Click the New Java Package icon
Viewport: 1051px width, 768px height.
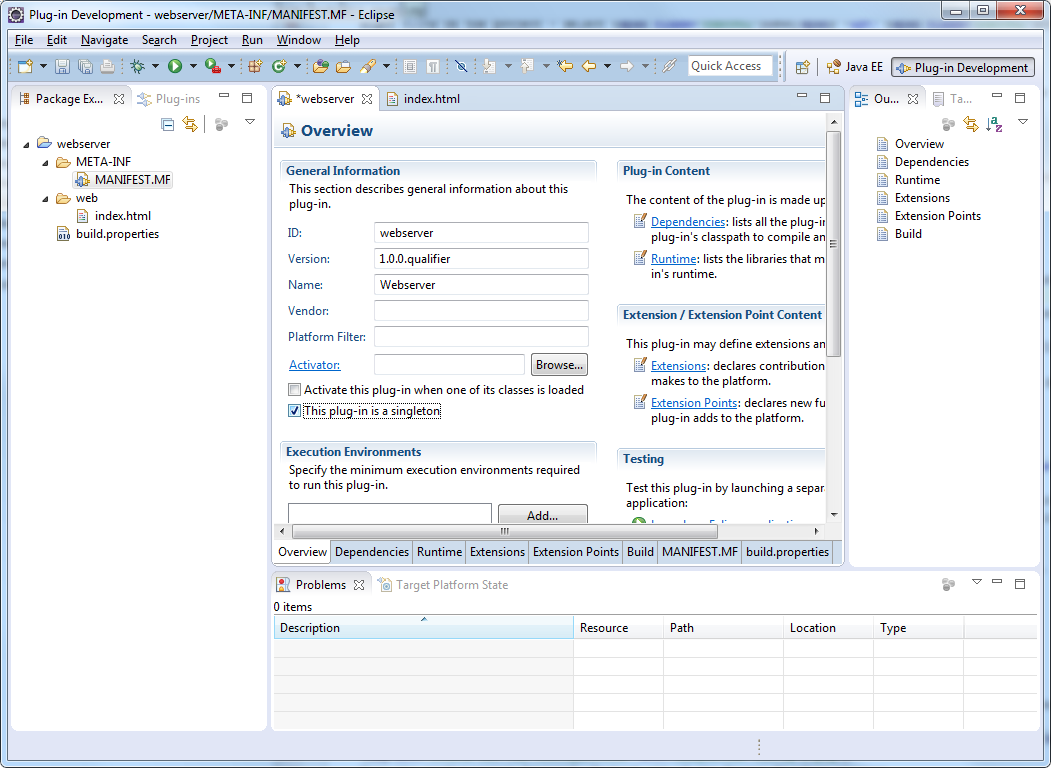[x=255, y=66]
